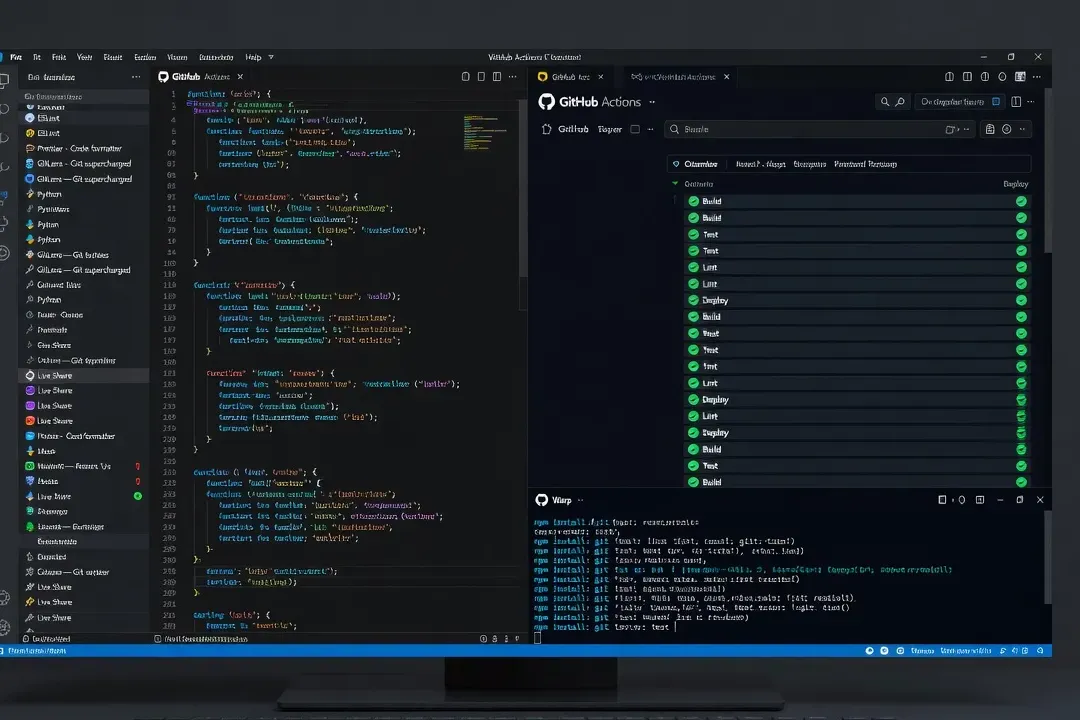Click the breadcrumb path at the editor's bottom
The height and width of the screenshot is (720, 1080).
coord(200,639)
